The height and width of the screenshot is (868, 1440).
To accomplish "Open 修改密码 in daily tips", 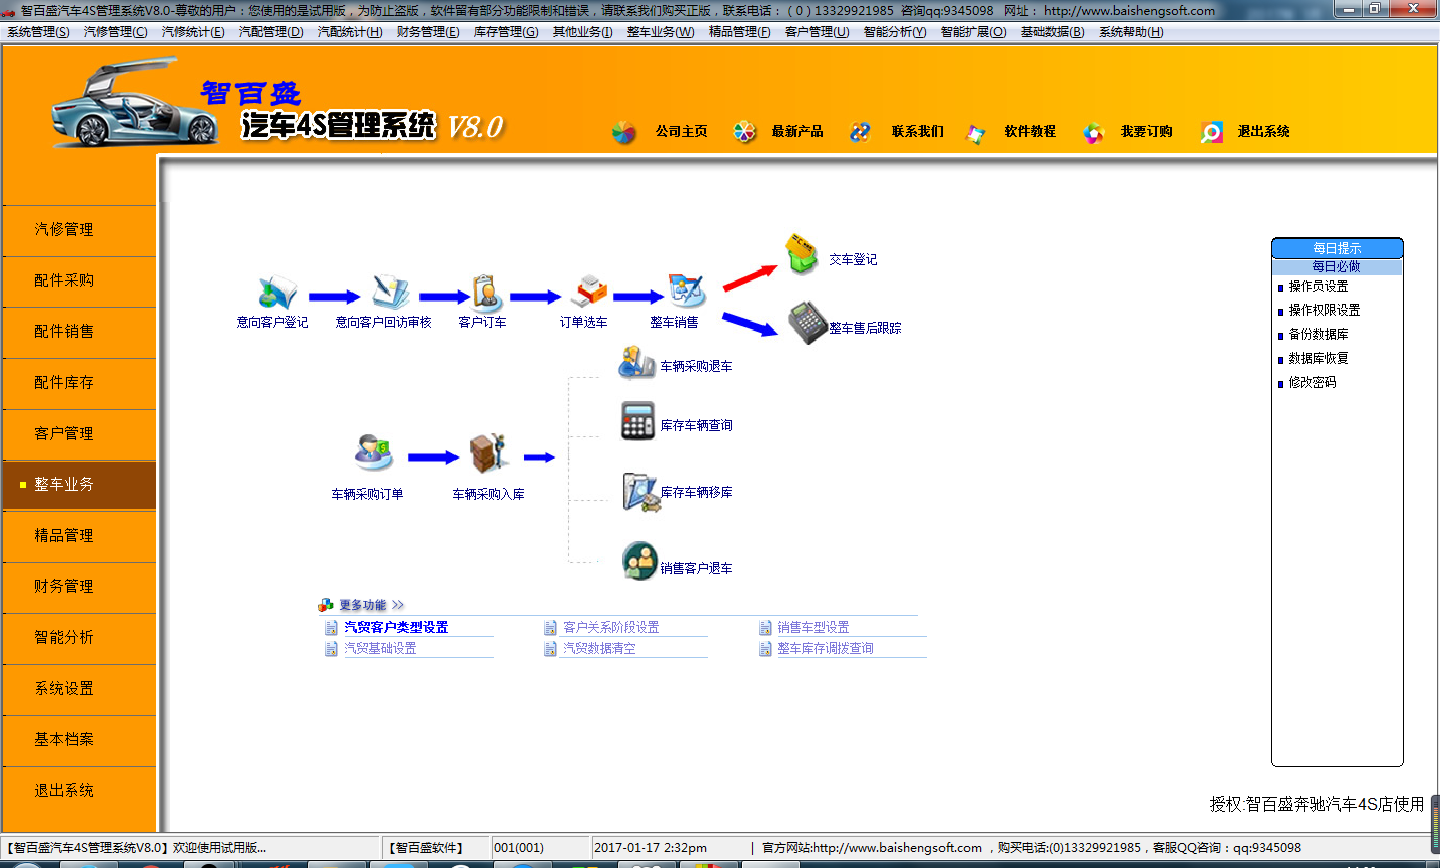I will click(1312, 382).
